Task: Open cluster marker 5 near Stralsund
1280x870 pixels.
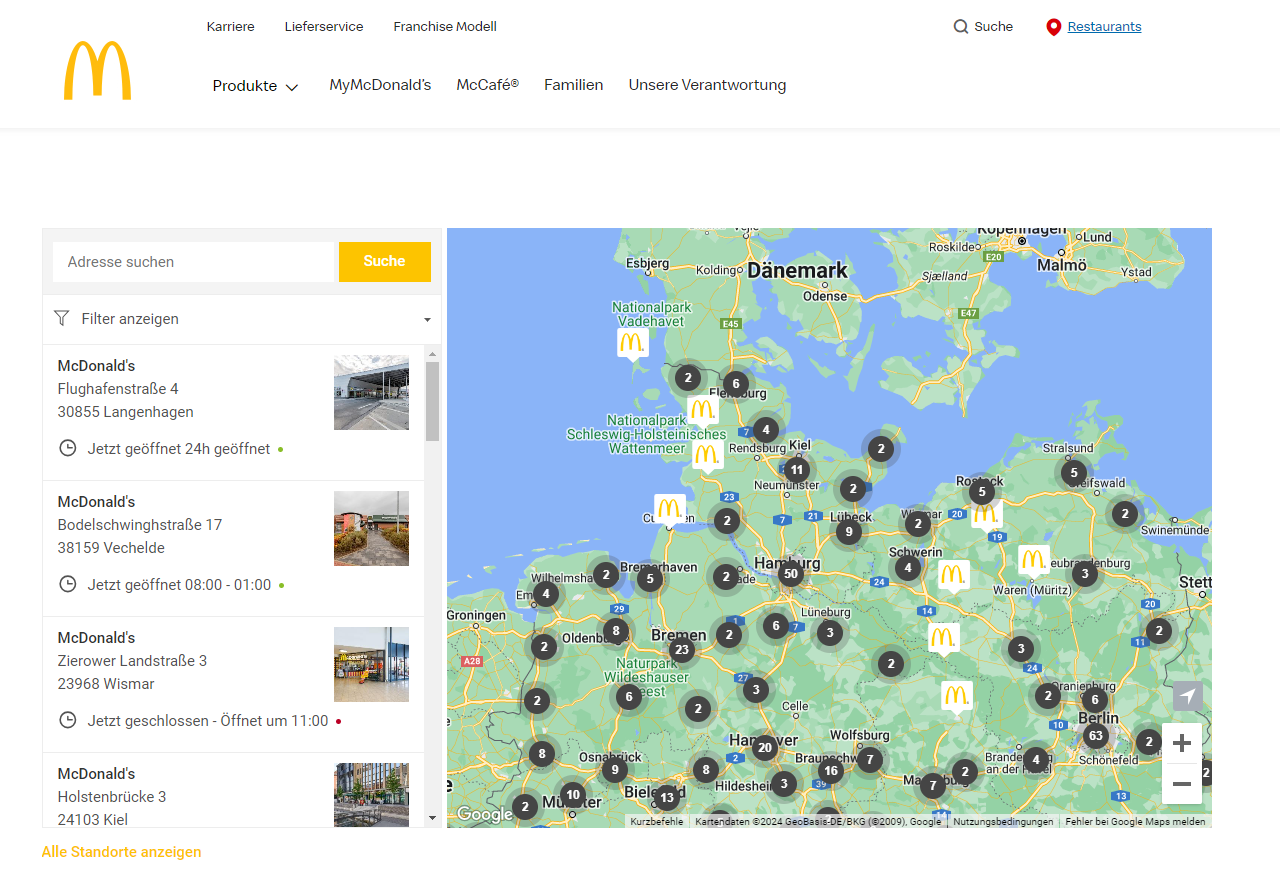Action: click(1073, 472)
